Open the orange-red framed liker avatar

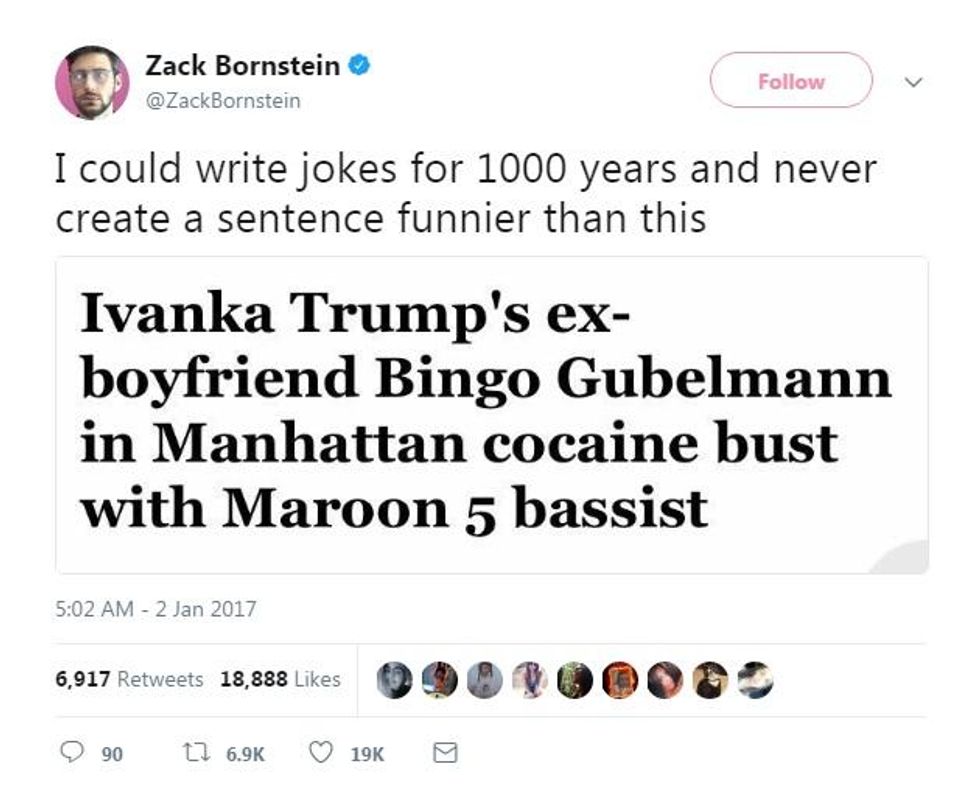tap(619, 680)
